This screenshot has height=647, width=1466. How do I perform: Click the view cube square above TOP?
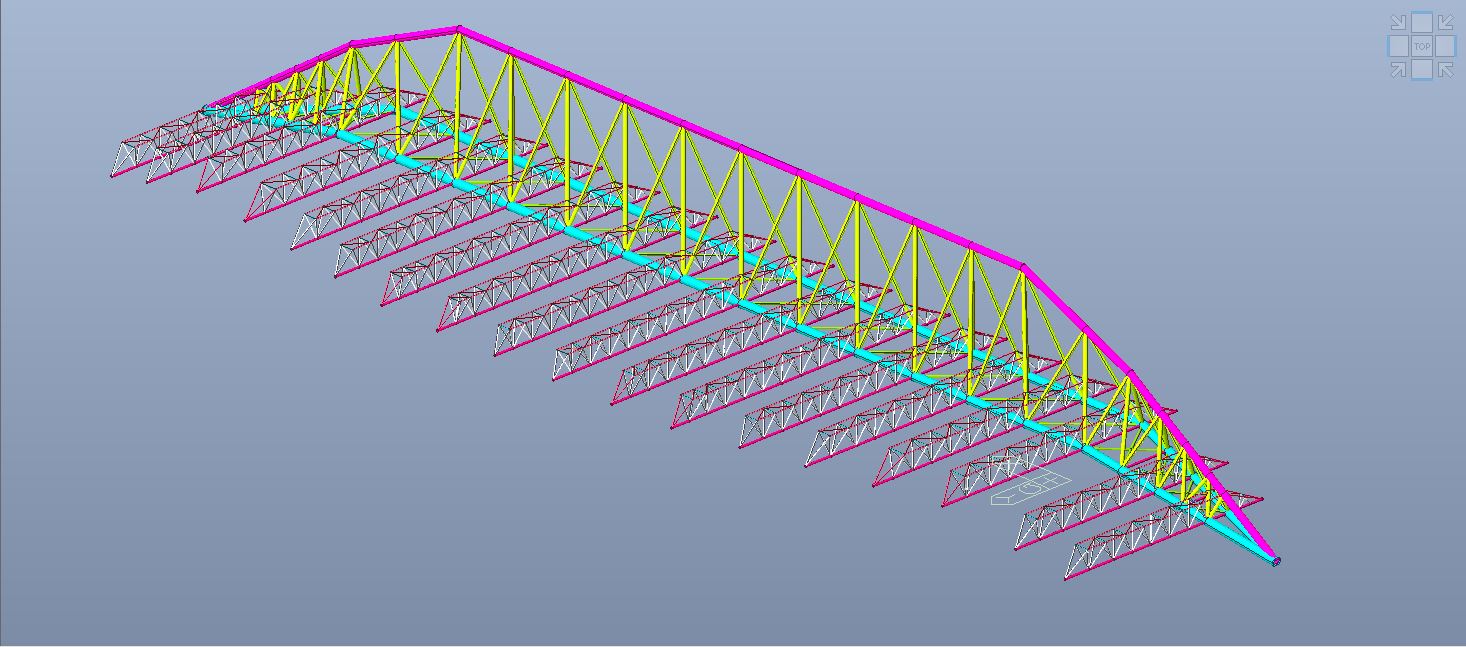(1421, 22)
